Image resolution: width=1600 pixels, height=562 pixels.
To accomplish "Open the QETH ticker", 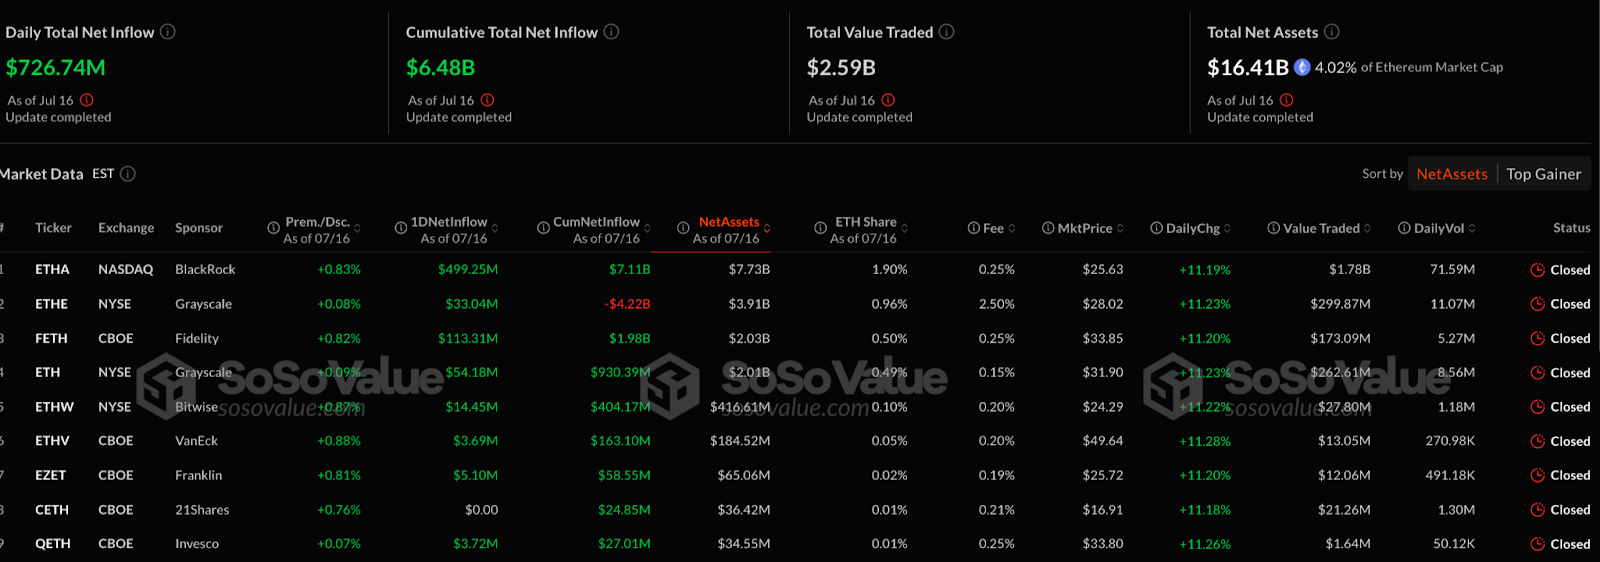I will pyautogui.click(x=53, y=544).
